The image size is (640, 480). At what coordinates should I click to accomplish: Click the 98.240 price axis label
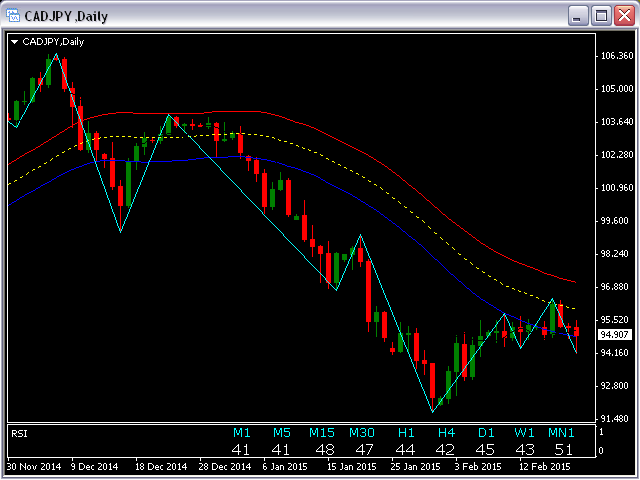(617, 254)
